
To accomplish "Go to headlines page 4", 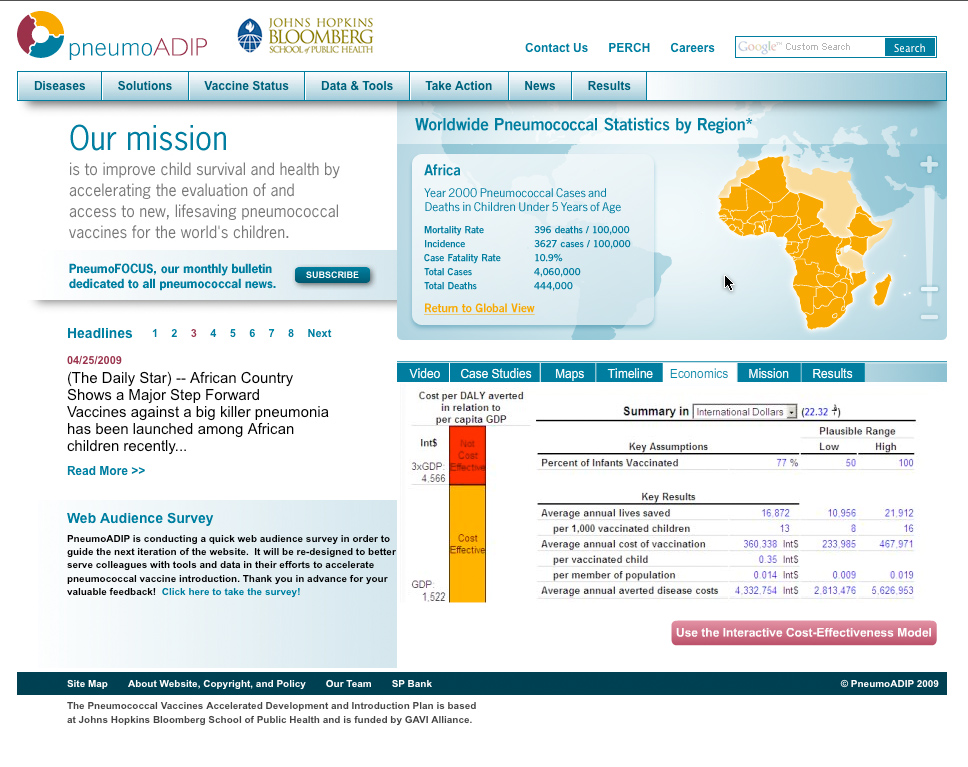I will click(x=213, y=333).
